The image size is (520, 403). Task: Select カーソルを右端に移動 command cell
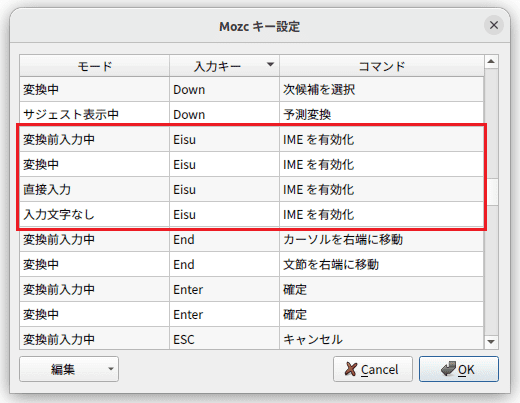pyautogui.click(x=381, y=239)
